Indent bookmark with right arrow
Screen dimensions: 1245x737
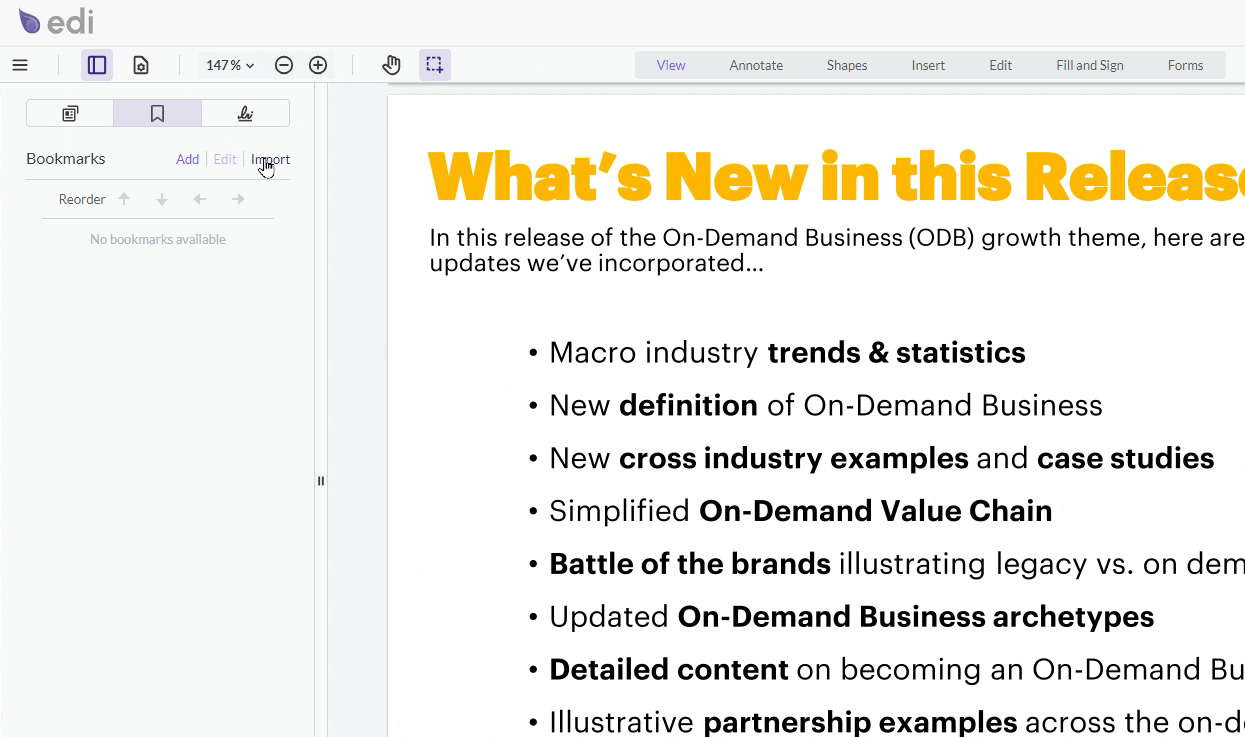pyautogui.click(x=238, y=199)
